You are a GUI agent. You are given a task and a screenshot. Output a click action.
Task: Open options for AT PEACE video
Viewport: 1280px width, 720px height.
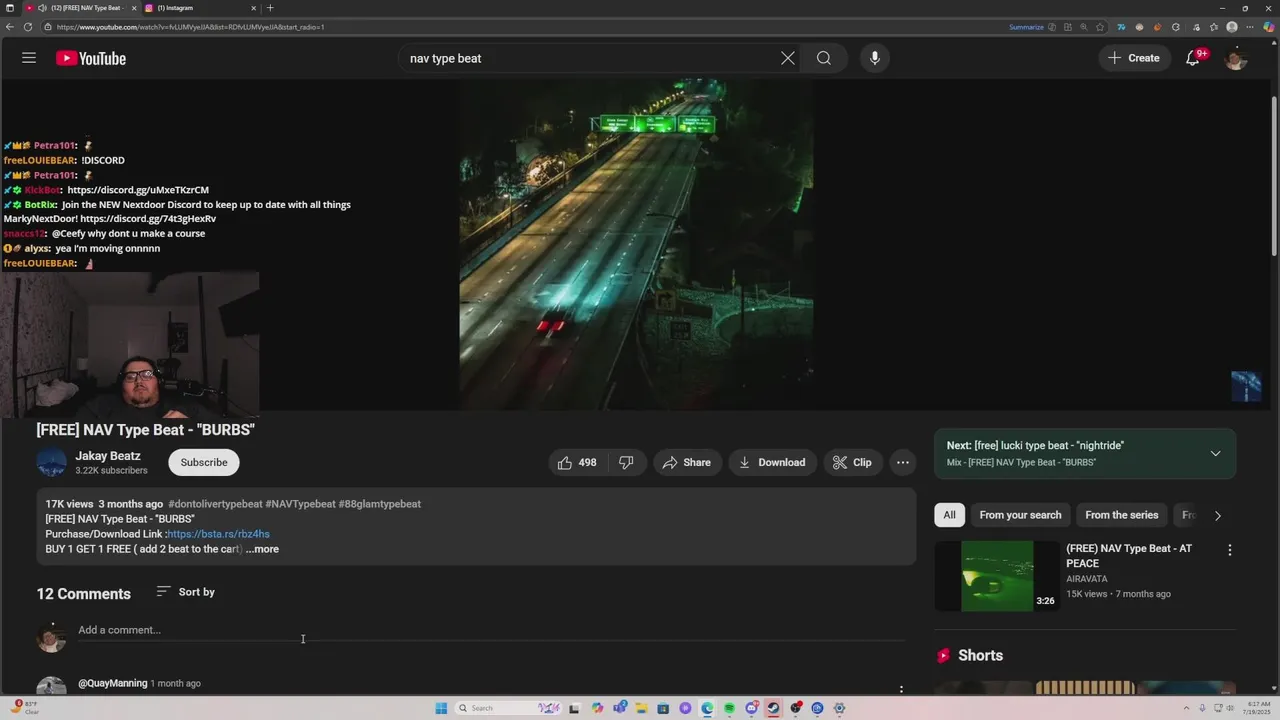coord(1230,550)
